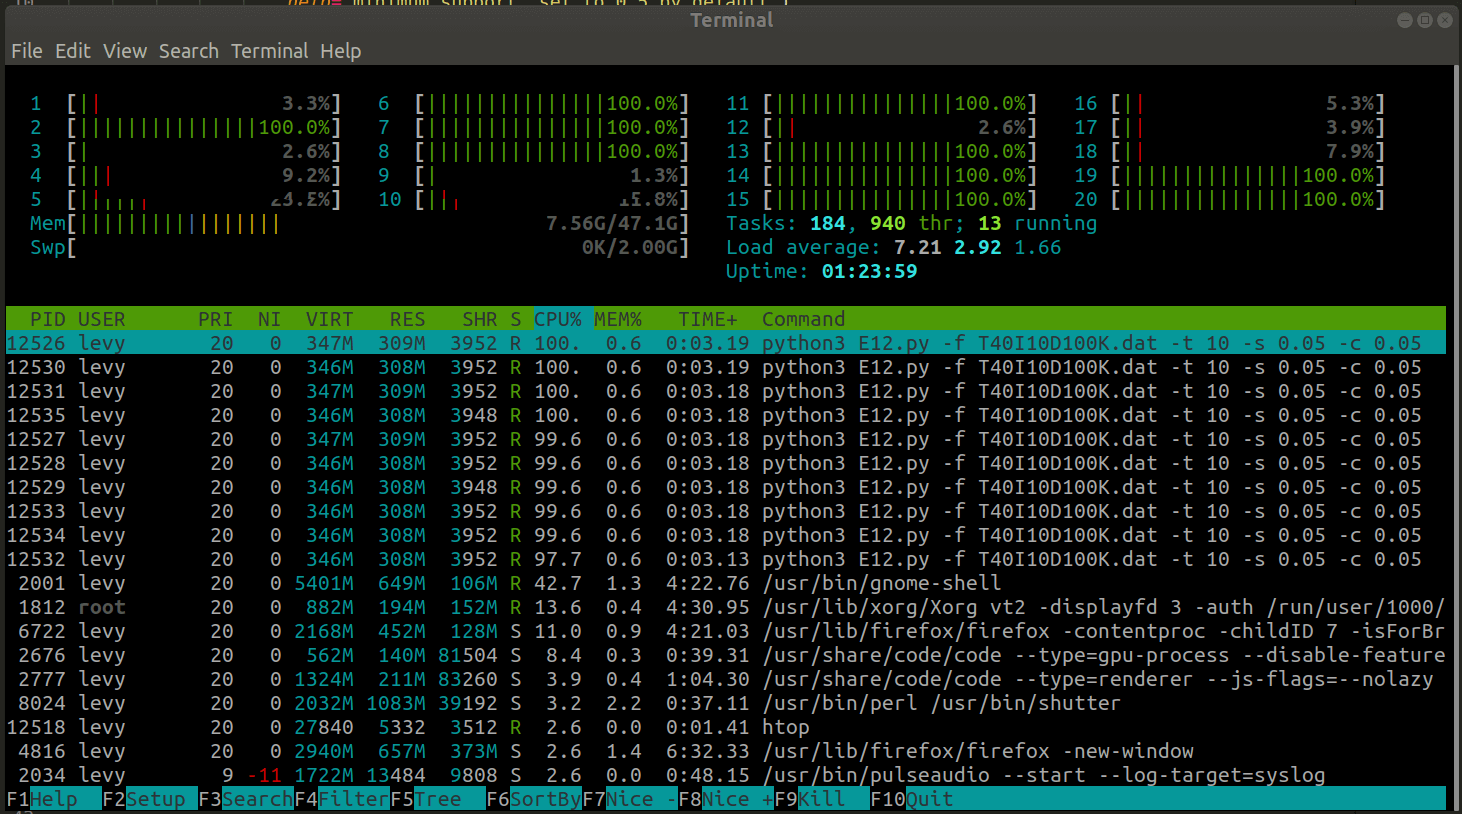This screenshot has width=1462, height=814.
Task: Click the Terminal window title bar text
Action: coord(731,20)
